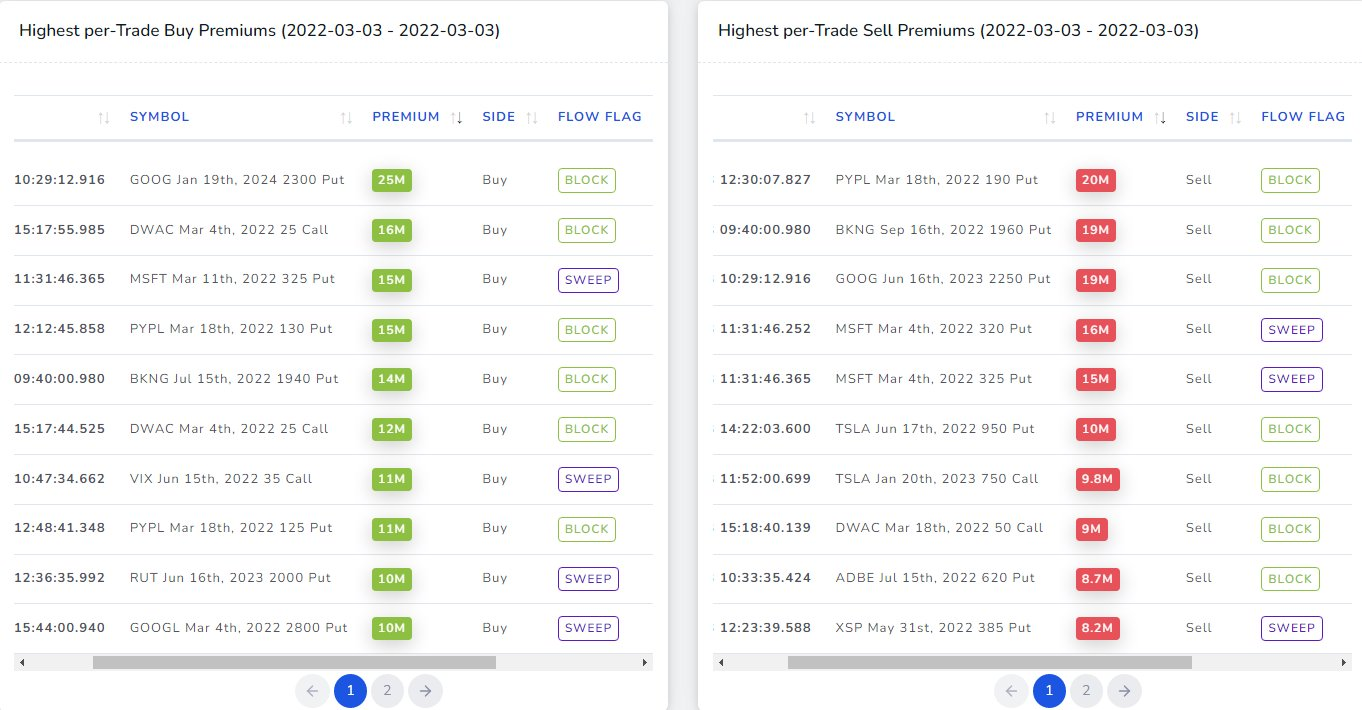Select VIX Jun 15th, 2022 35 Call
This screenshot has height=710, width=1362.
point(221,479)
